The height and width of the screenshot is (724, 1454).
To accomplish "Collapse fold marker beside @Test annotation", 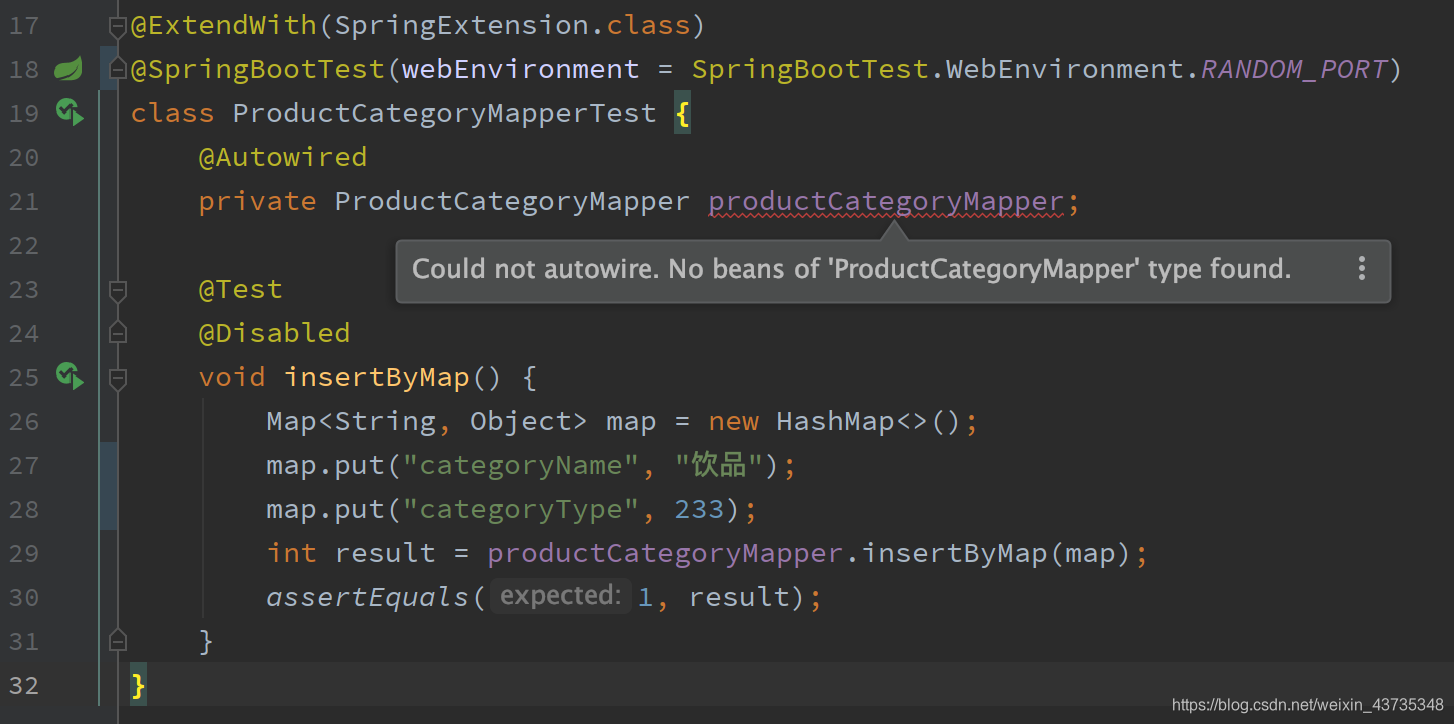I will click(x=118, y=290).
